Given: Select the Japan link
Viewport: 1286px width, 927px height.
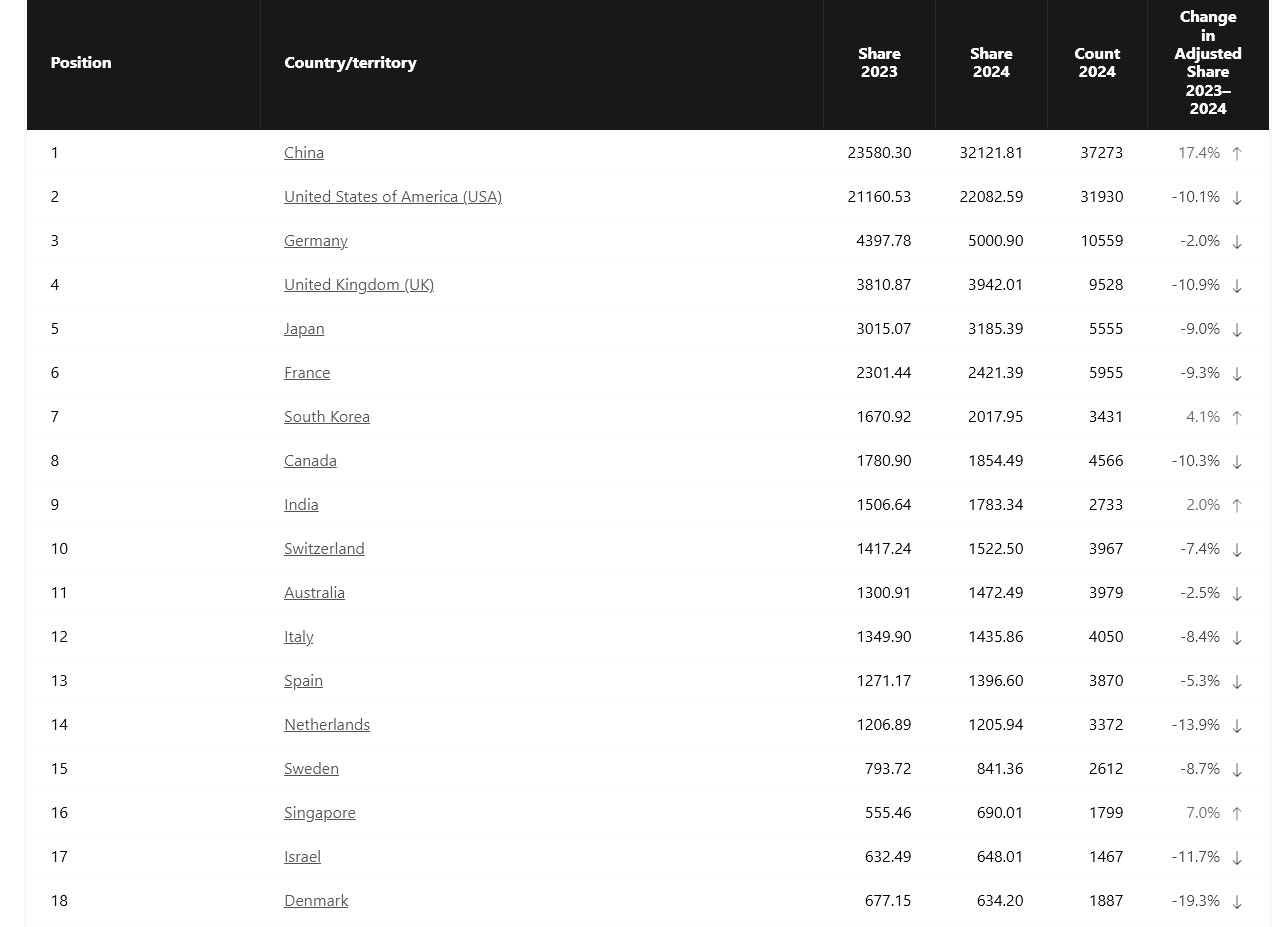Looking at the screenshot, I should 303,329.
